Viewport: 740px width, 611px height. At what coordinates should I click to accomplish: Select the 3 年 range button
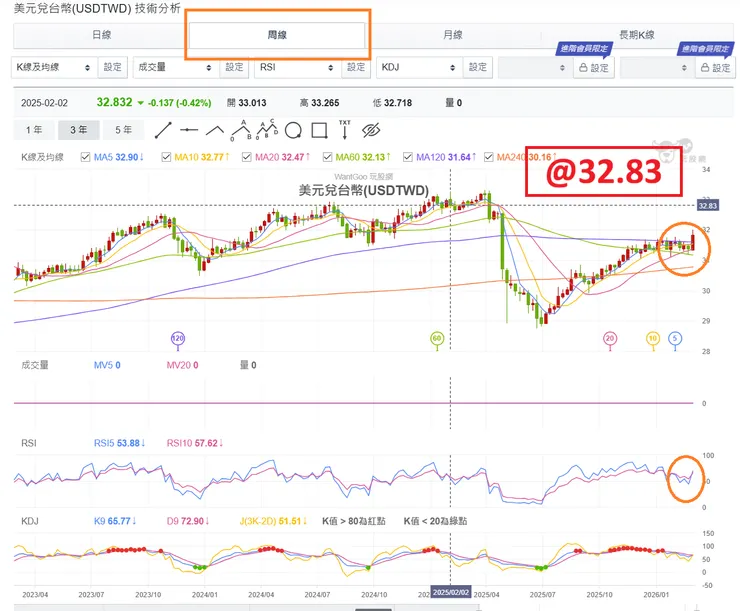[x=79, y=130]
